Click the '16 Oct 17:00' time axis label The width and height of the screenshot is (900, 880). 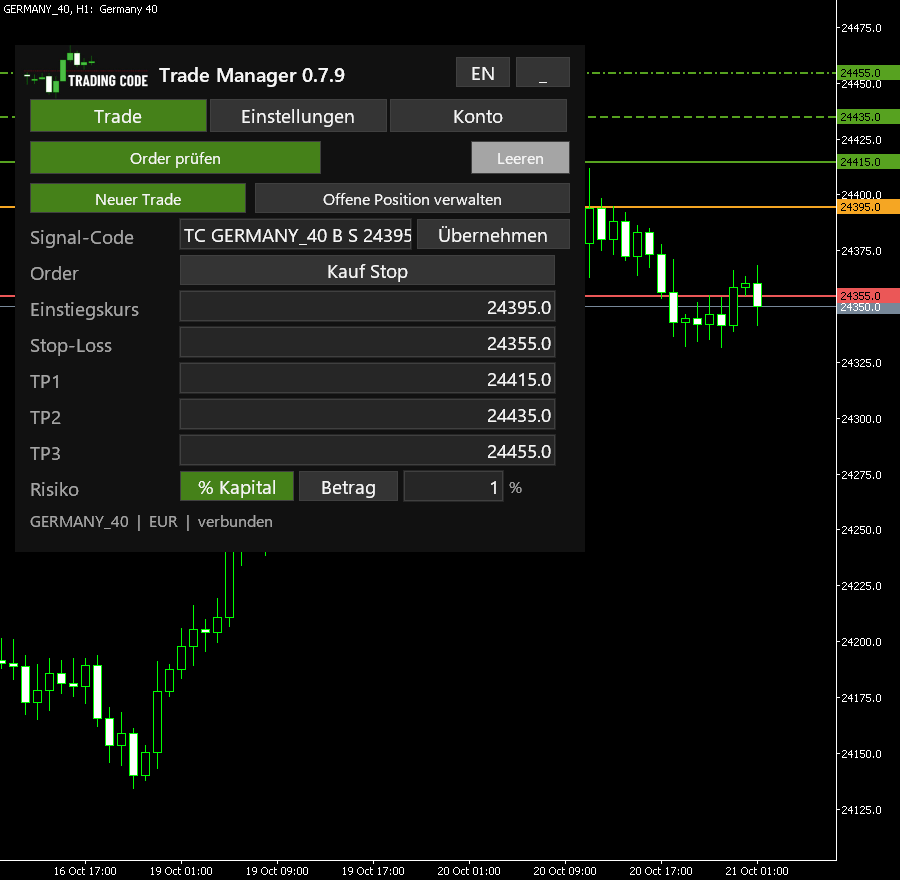(x=85, y=871)
